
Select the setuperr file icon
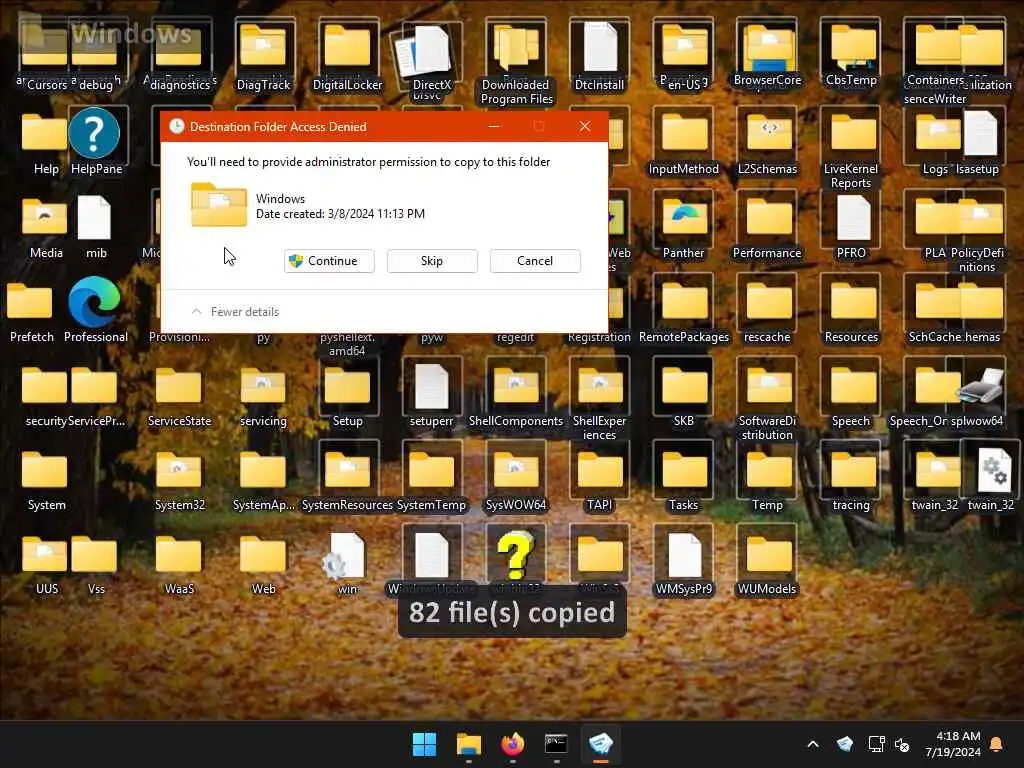[x=432, y=385]
